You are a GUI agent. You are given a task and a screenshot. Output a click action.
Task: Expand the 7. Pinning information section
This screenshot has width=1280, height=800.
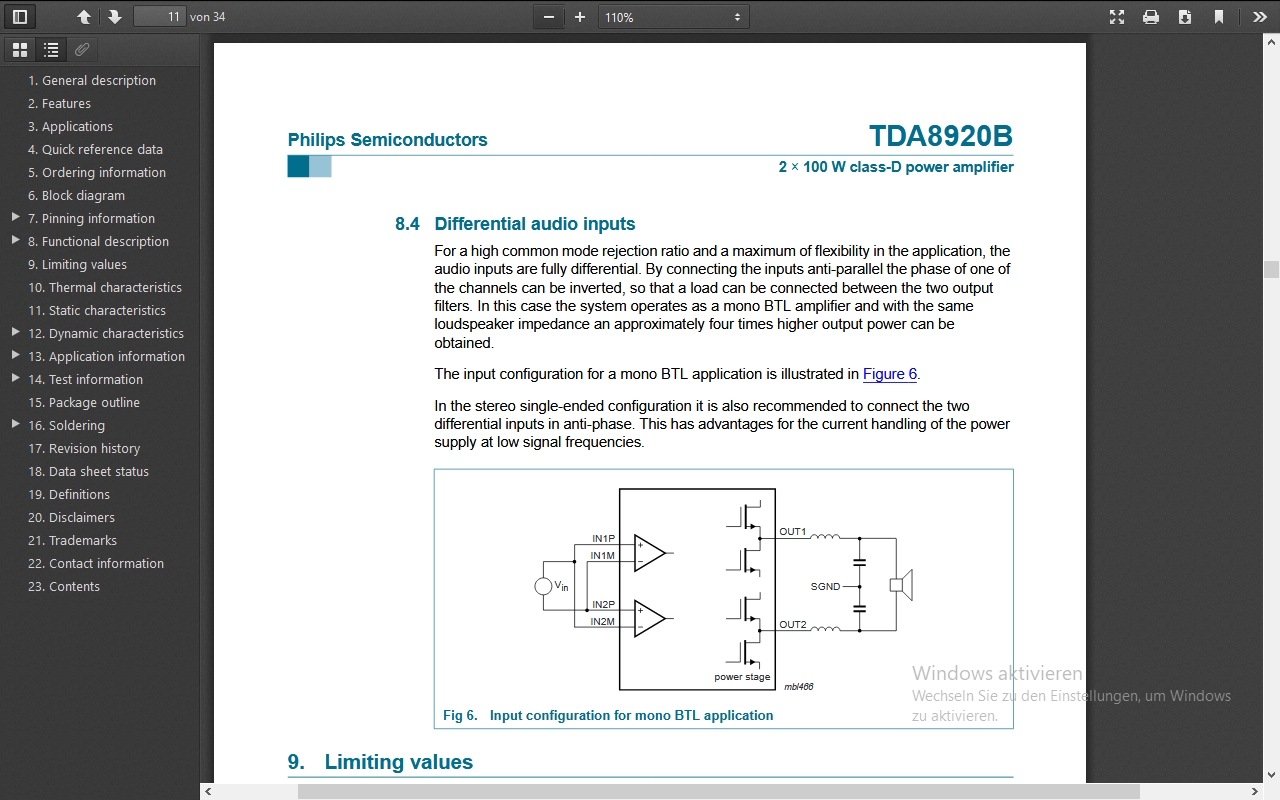15,218
